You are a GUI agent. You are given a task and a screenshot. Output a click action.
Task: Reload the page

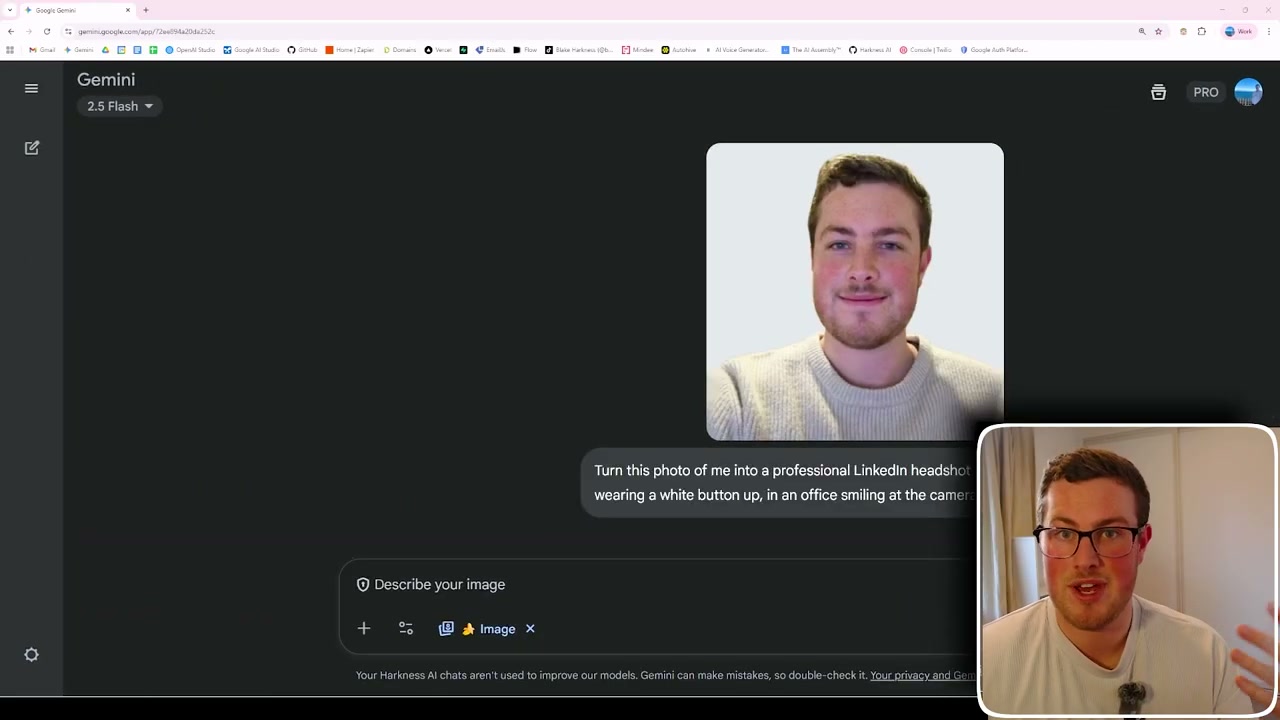[x=46, y=31]
